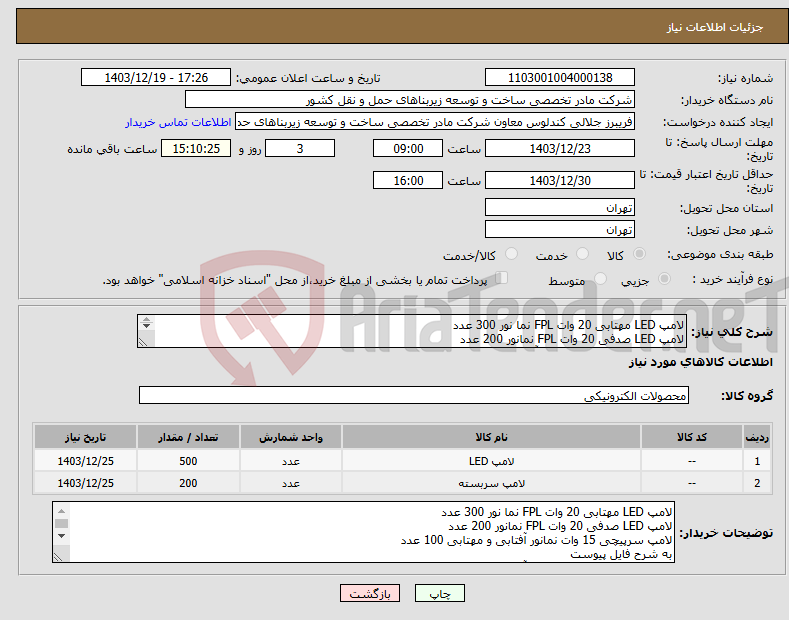The image size is (789, 620).
Task: Click the price validity date 1403/12/30
Action: click(560, 180)
